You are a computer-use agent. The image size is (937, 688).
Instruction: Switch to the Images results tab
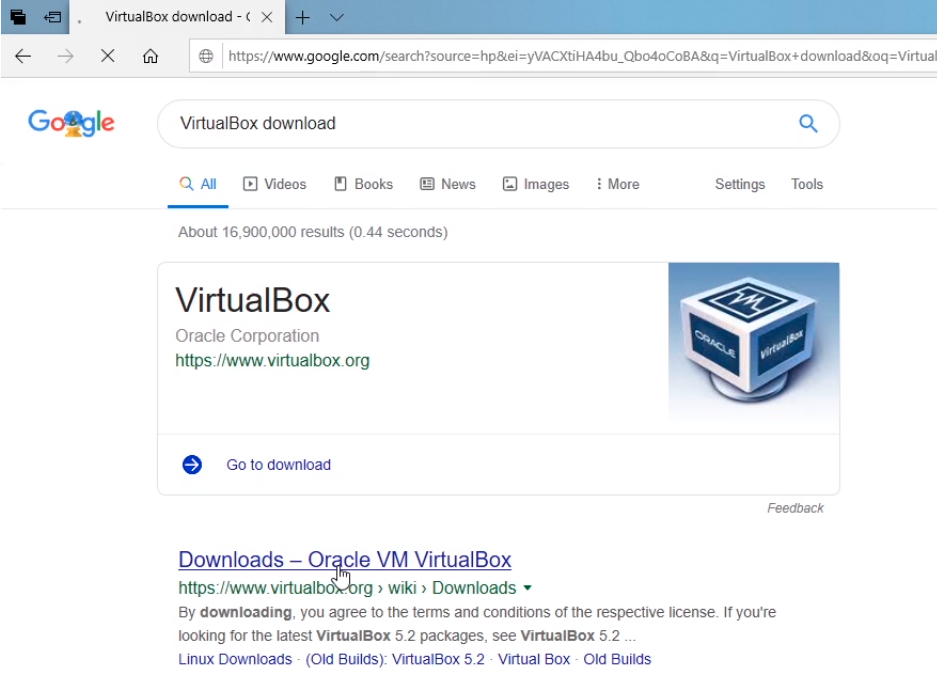[536, 184]
